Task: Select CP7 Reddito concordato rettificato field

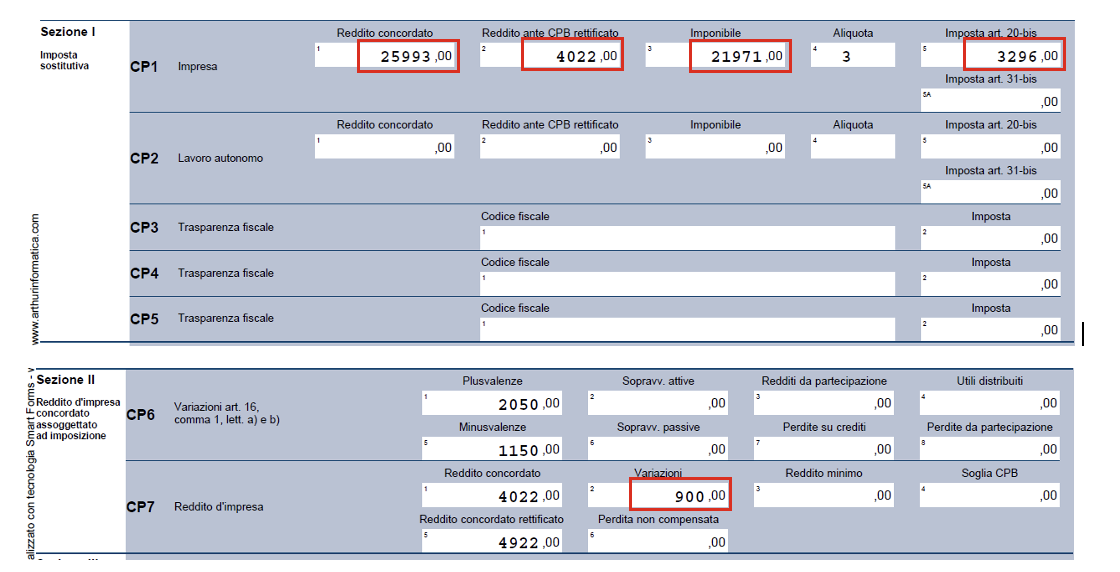Action: 493,542
